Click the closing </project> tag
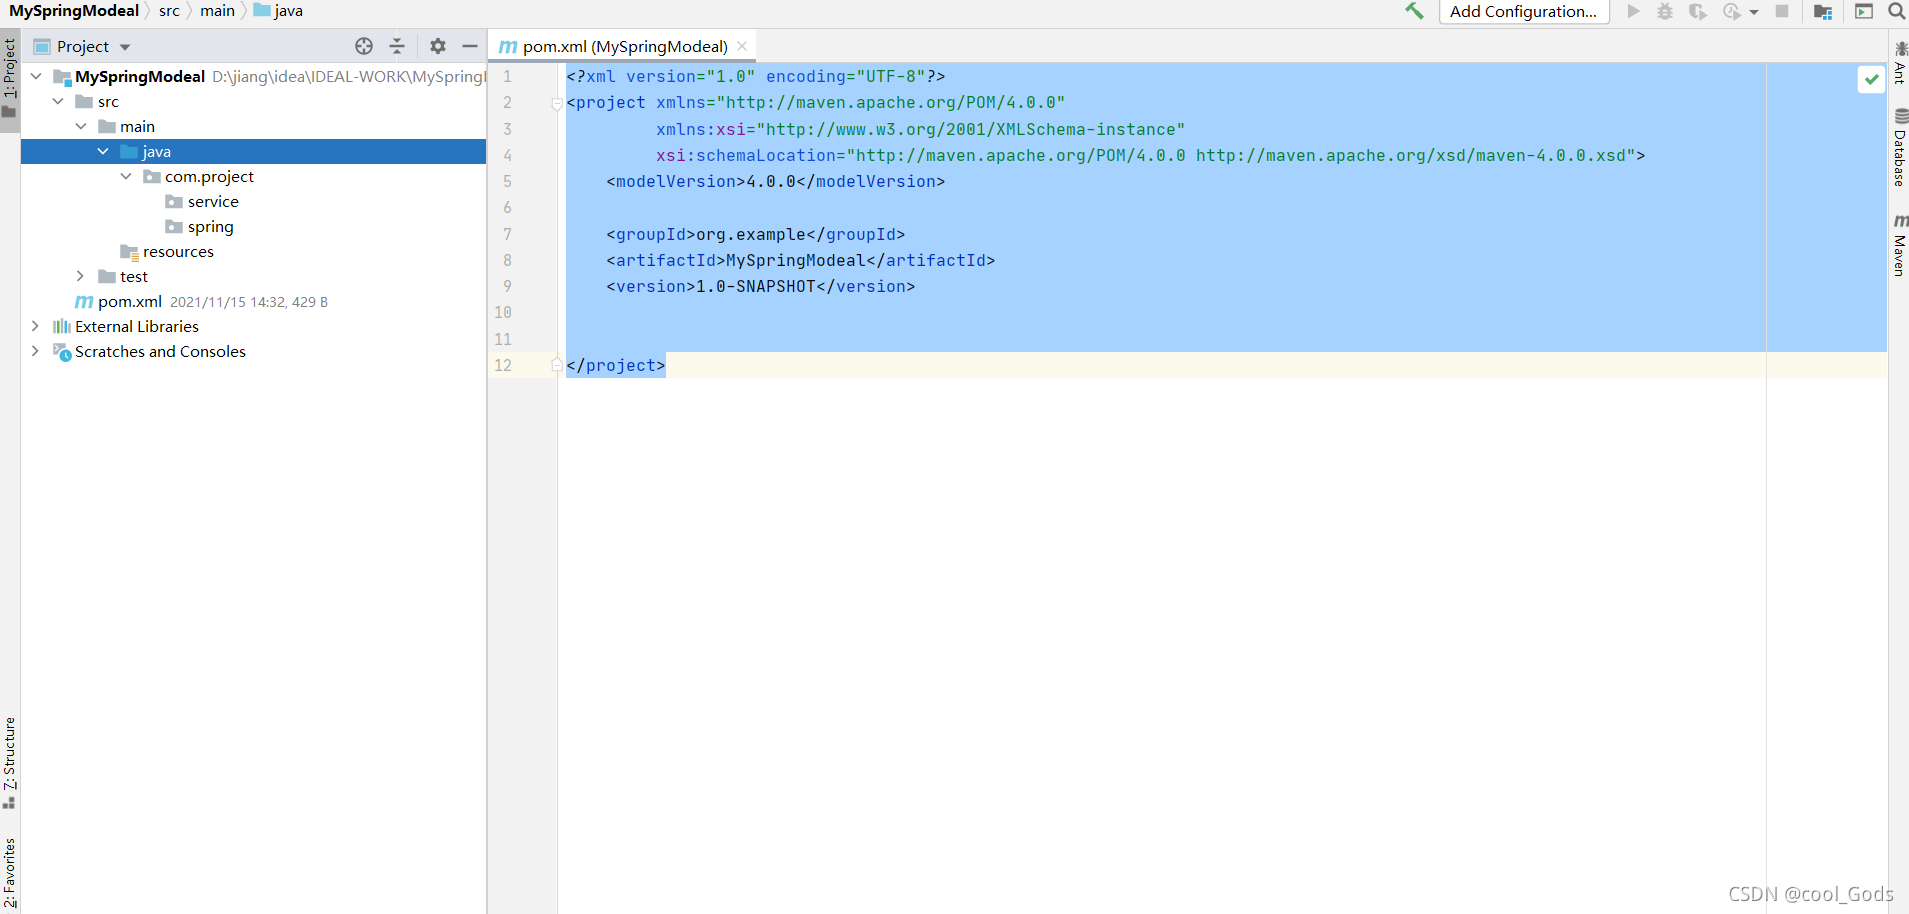 coord(615,365)
